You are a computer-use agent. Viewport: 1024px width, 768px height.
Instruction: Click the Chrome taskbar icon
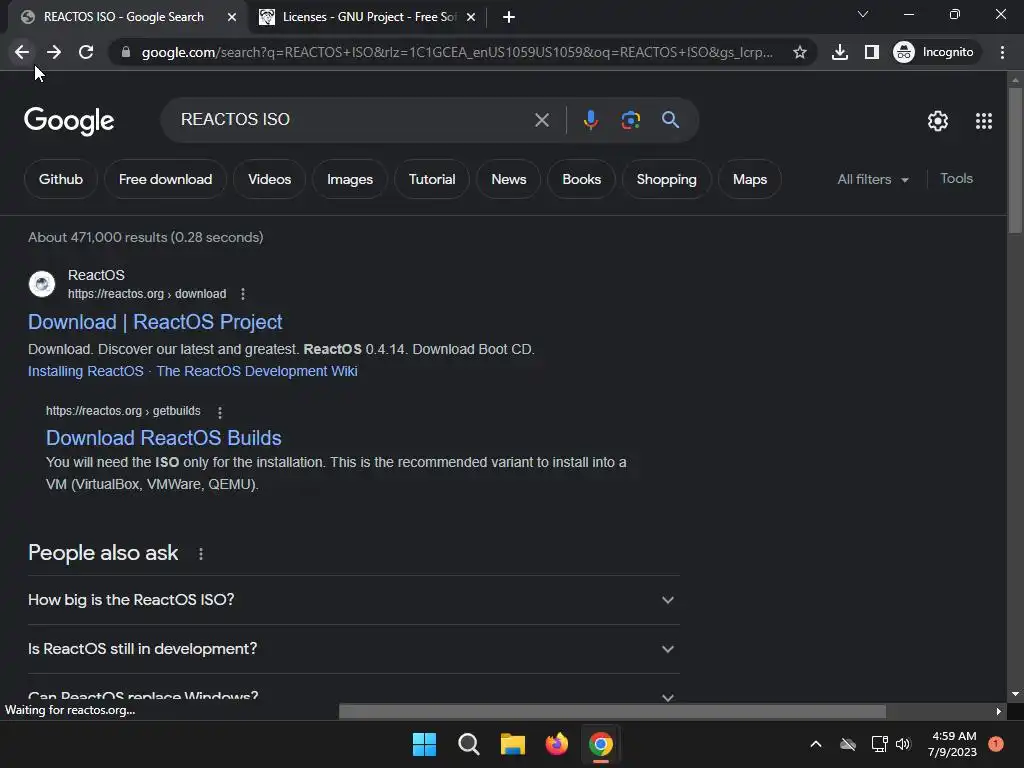[601, 744]
